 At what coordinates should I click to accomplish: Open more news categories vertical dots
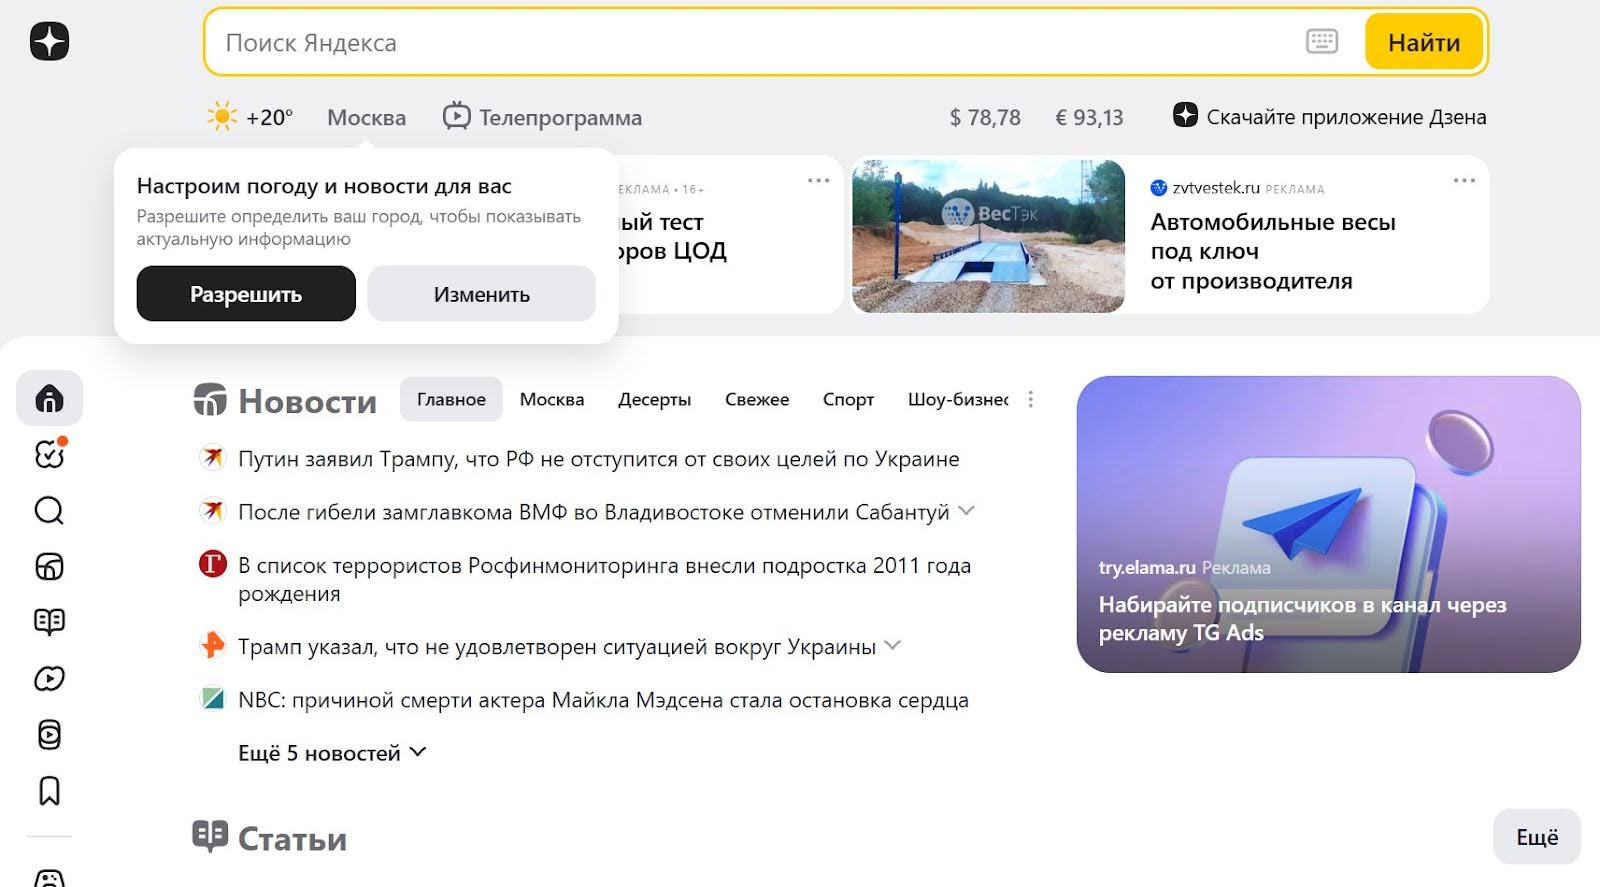(1031, 399)
